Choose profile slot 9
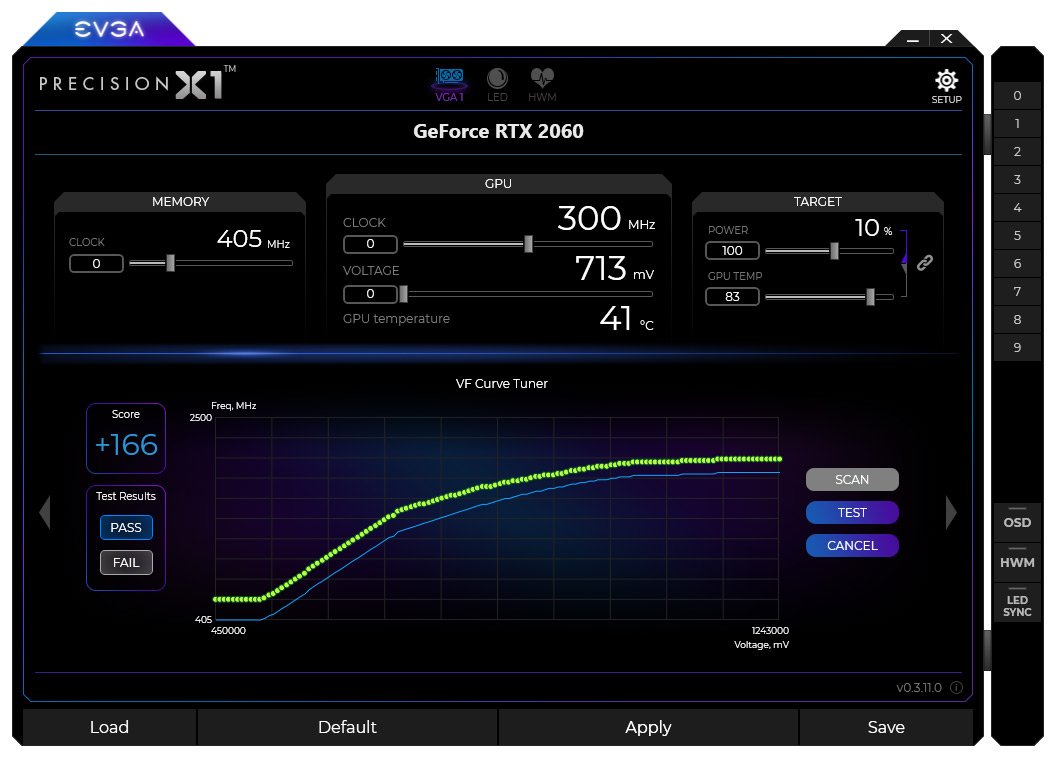1058x759 pixels. click(x=1017, y=348)
